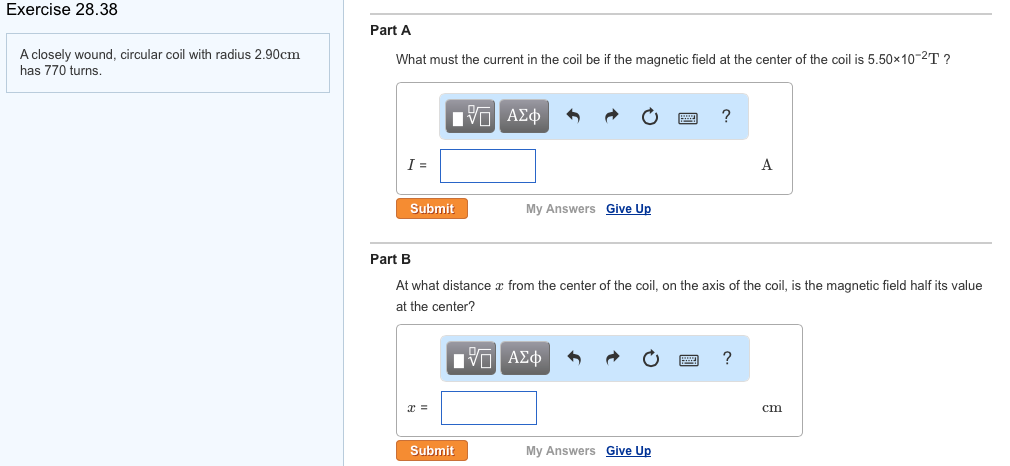
Task: Submit the Part B answer
Action: (432, 451)
